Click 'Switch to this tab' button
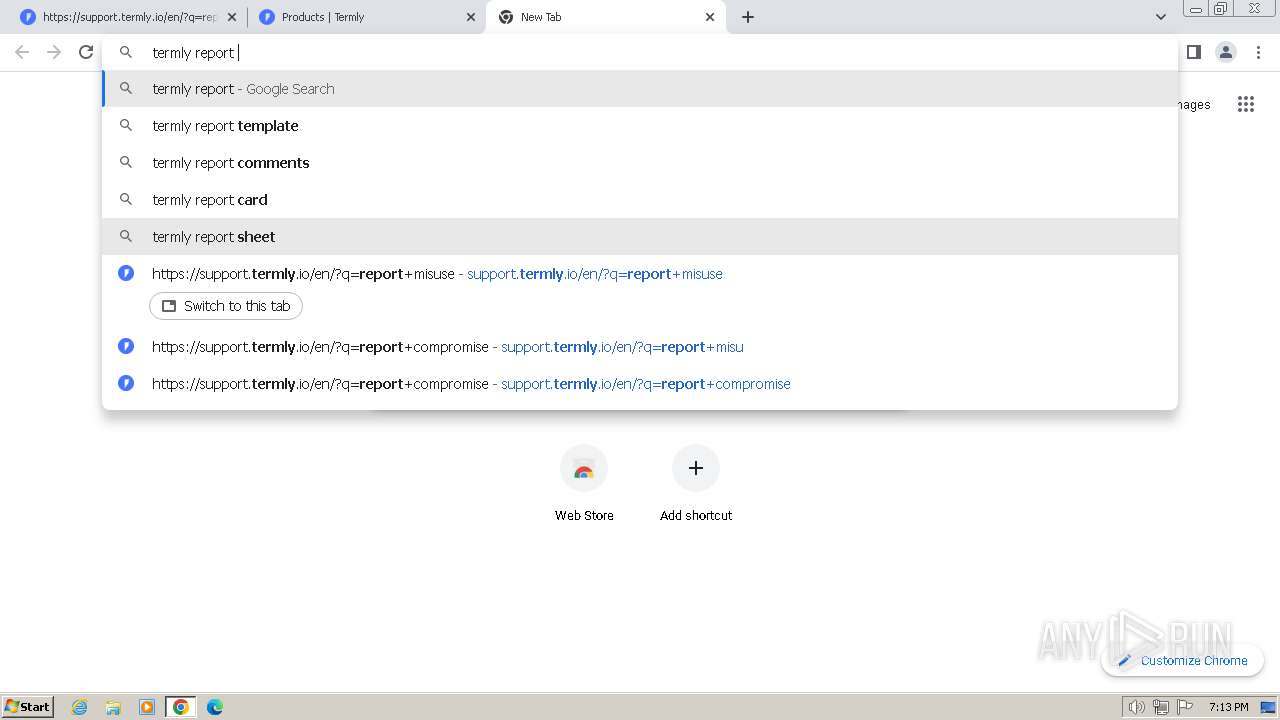The width and height of the screenshot is (1280, 720). (x=226, y=306)
